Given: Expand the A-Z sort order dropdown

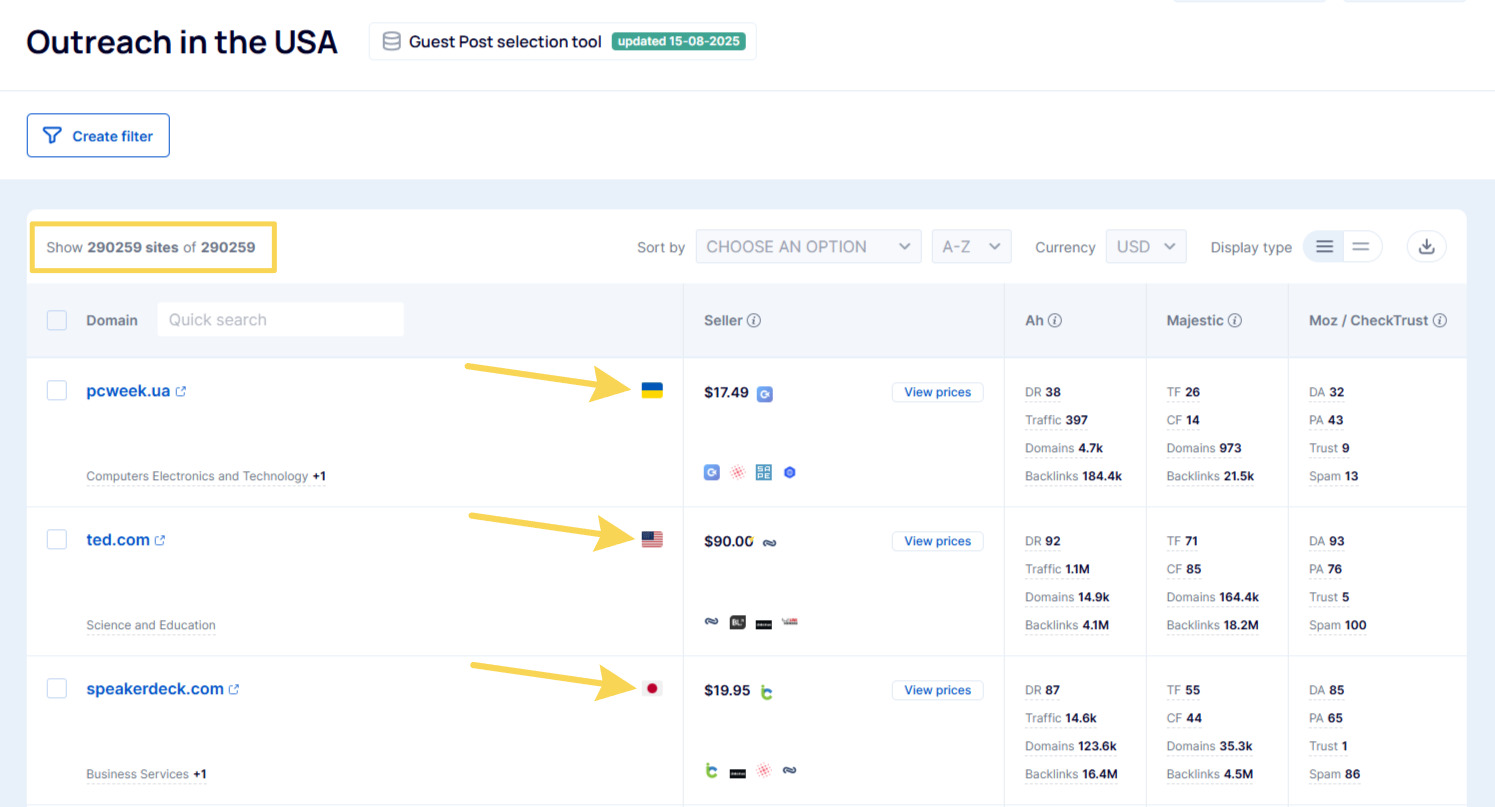Looking at the screenshot, I should click(971, 247).
